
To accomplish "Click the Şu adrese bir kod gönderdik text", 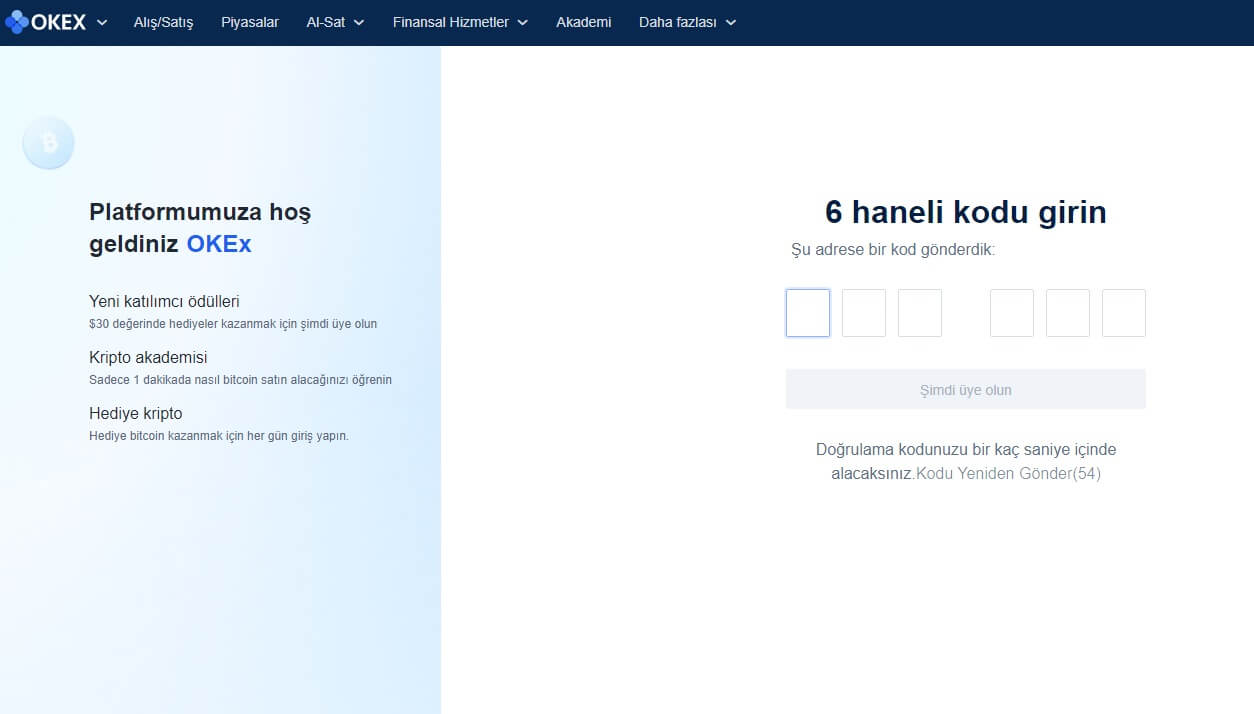I will point(893,250).
